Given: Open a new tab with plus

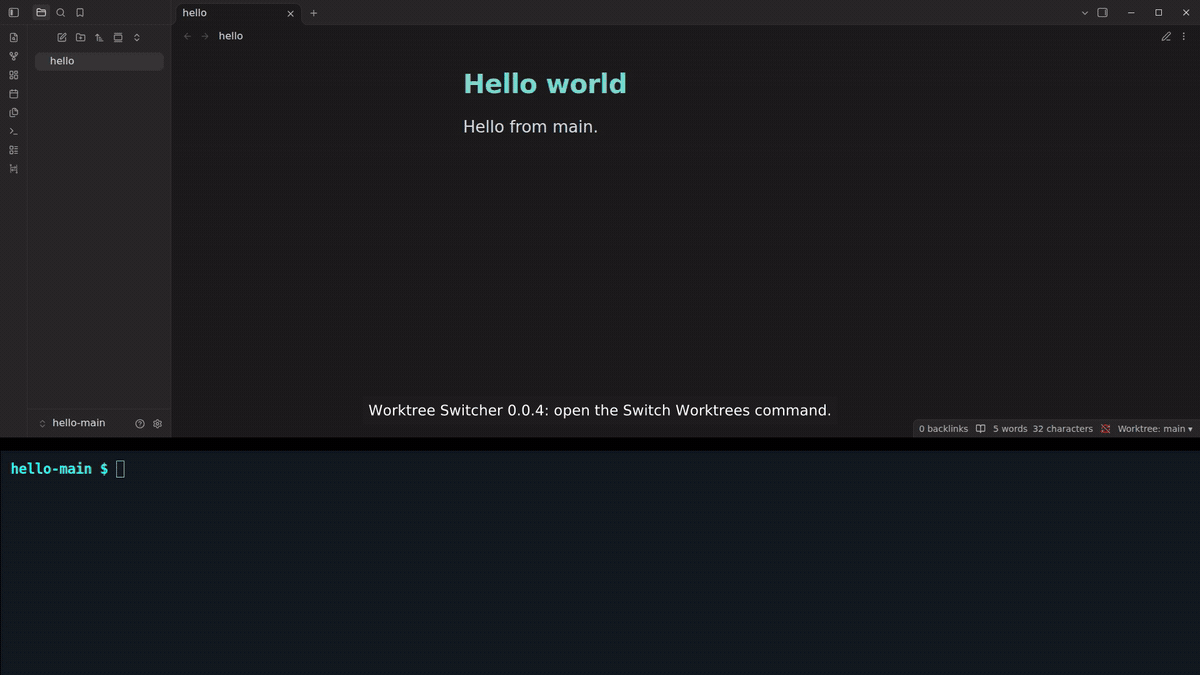Looking at the screenshot, I should [313, 13].
